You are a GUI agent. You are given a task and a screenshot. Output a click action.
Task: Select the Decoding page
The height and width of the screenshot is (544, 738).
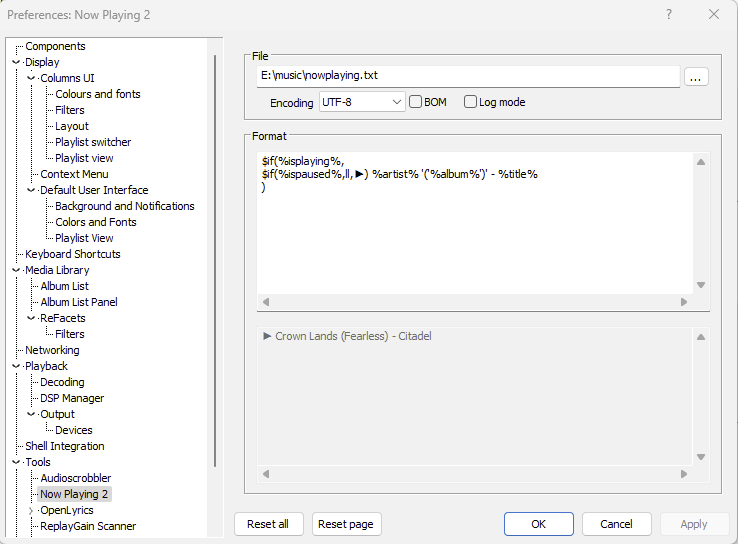(x=62, y=382)
